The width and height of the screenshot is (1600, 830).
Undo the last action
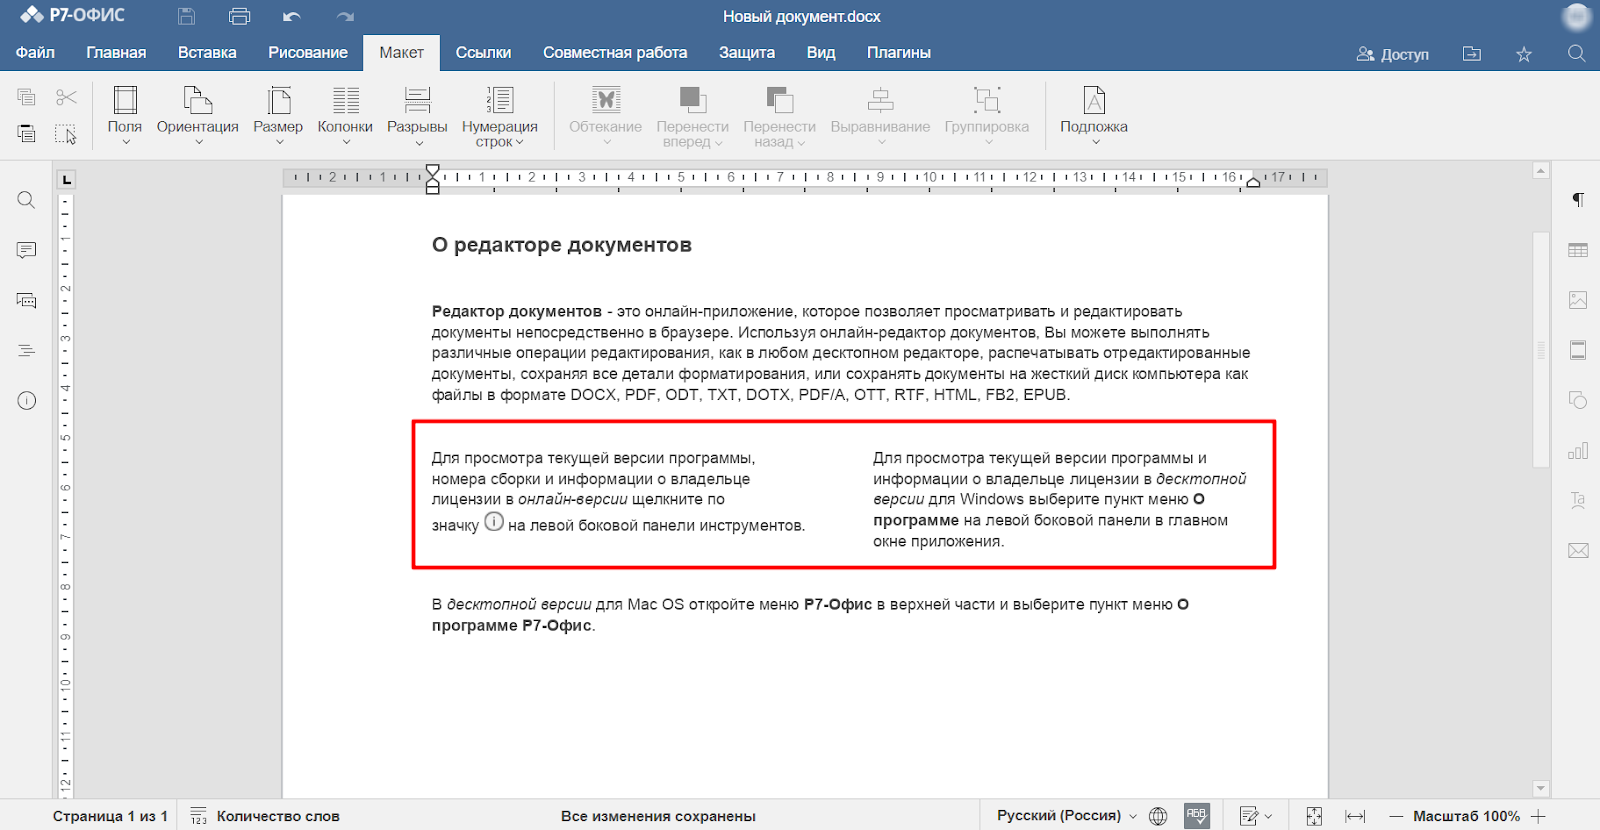[292, 16]
